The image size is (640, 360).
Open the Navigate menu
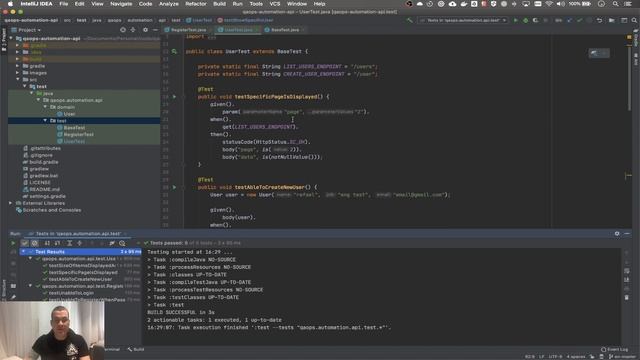(121, 4)
